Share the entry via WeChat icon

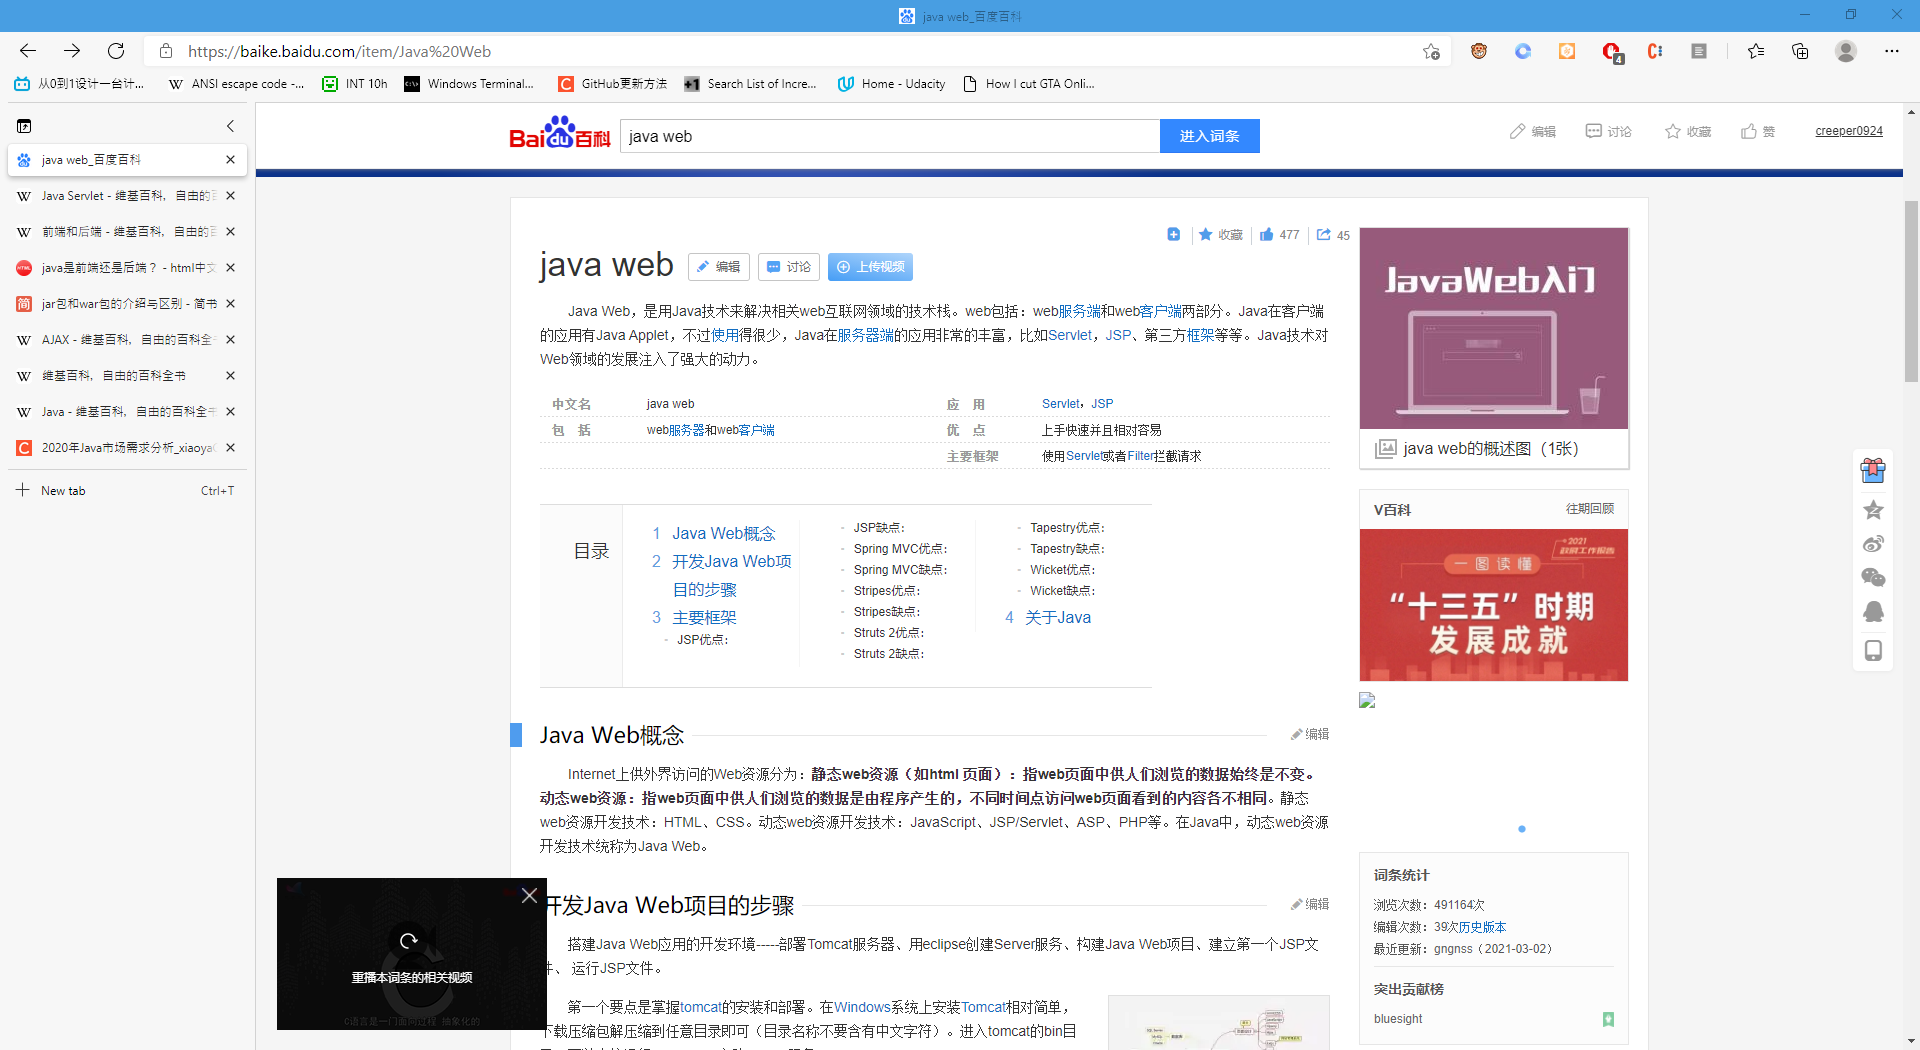(x=1873, y=577)
